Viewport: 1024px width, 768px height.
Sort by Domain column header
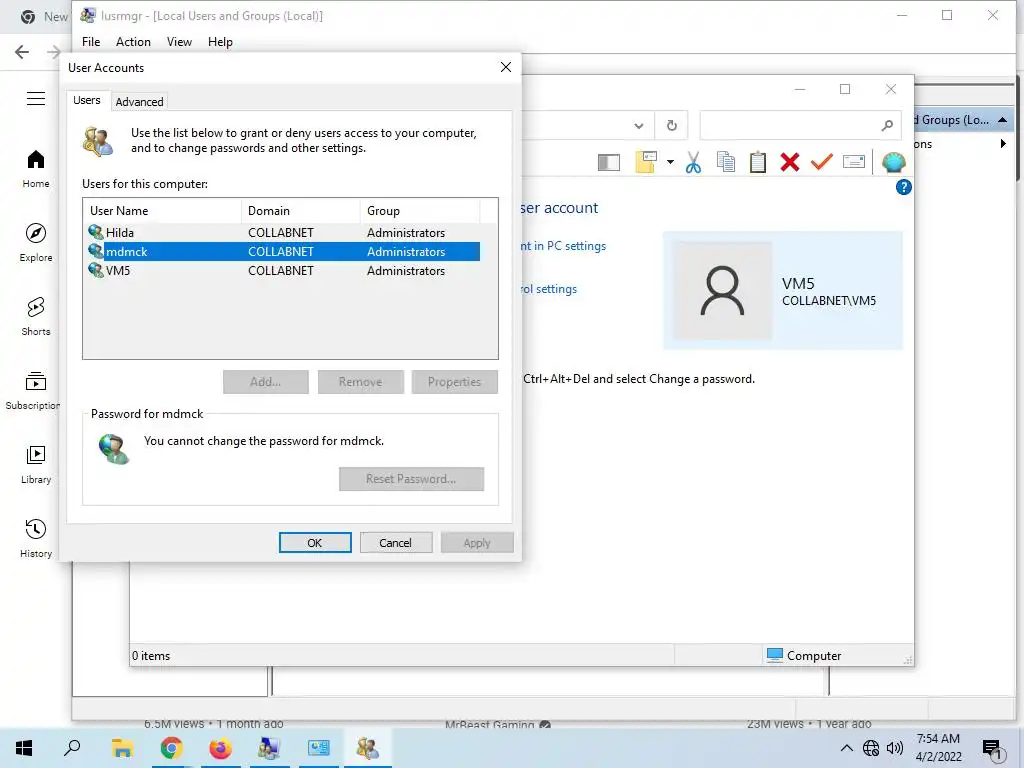(x=300, y=211)
